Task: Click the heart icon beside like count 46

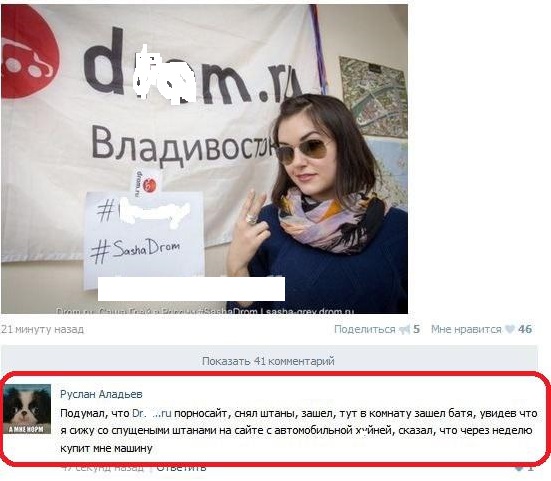Action: tap(510, 329)
